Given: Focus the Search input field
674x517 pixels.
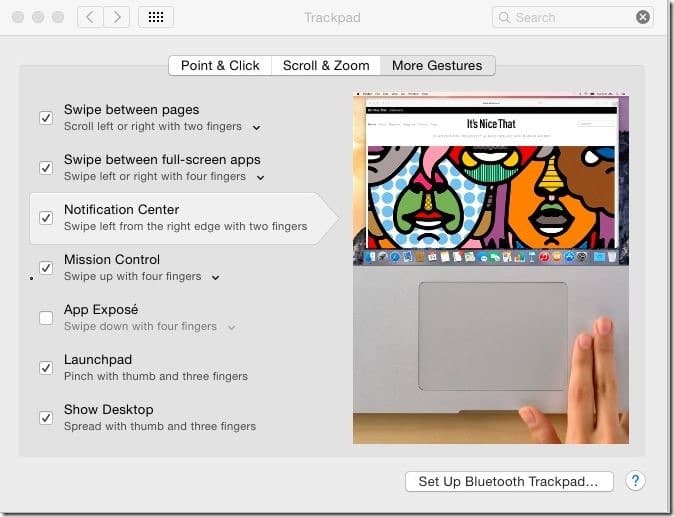Looking at the screenshot, I should click(573, 17).
